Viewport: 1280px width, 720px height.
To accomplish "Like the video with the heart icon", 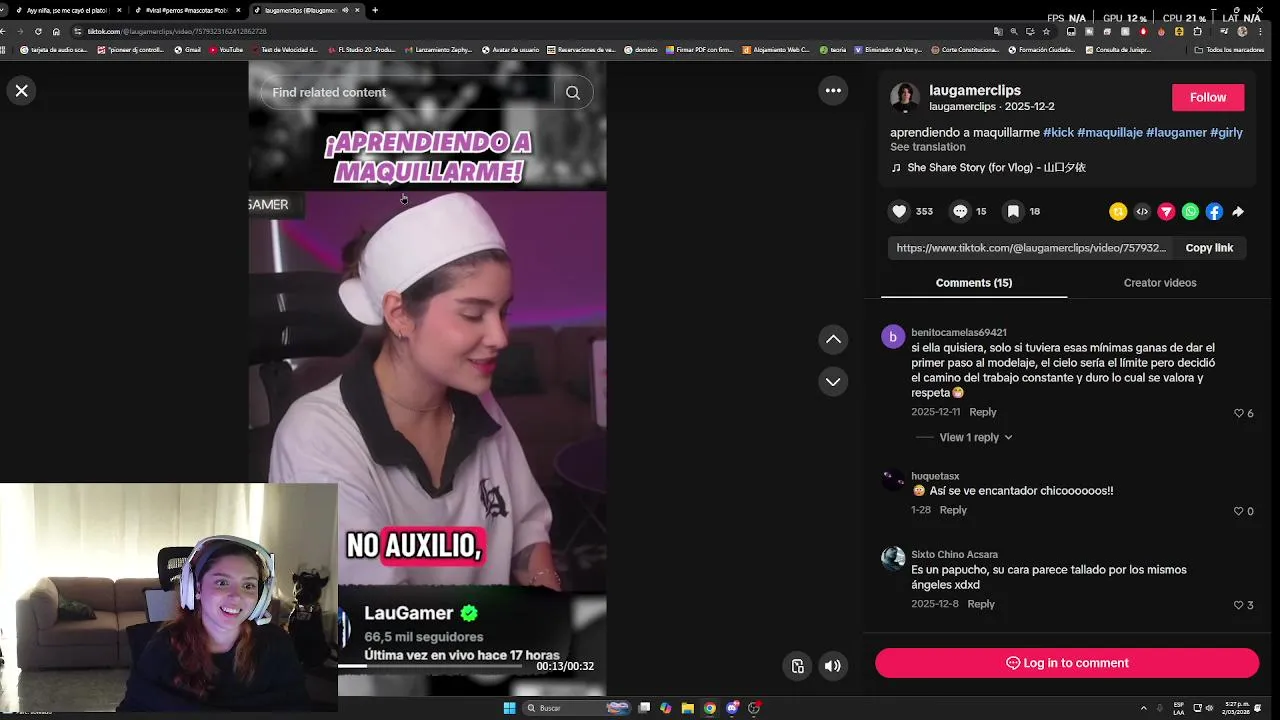I will [899, 211].
